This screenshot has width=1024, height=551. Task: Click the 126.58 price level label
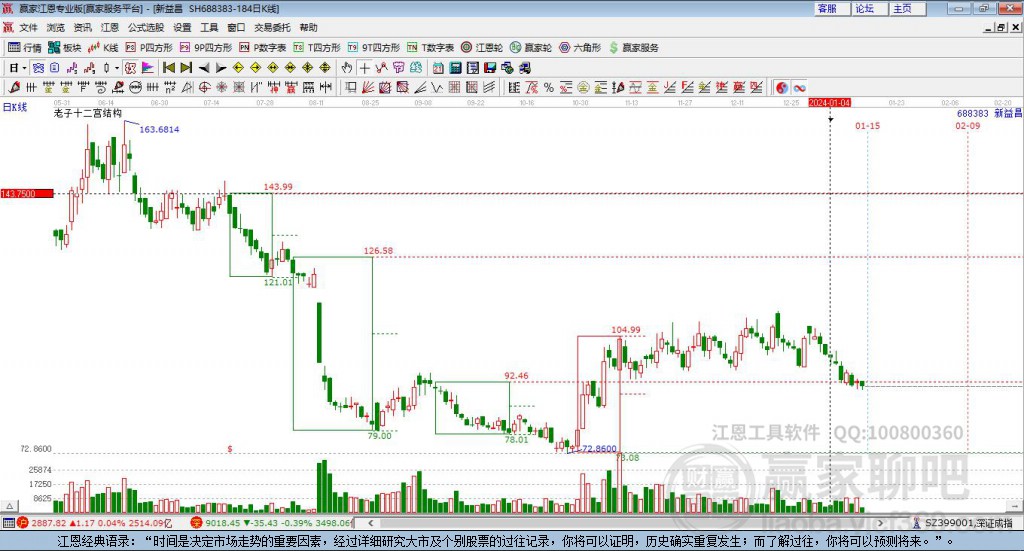378,251
